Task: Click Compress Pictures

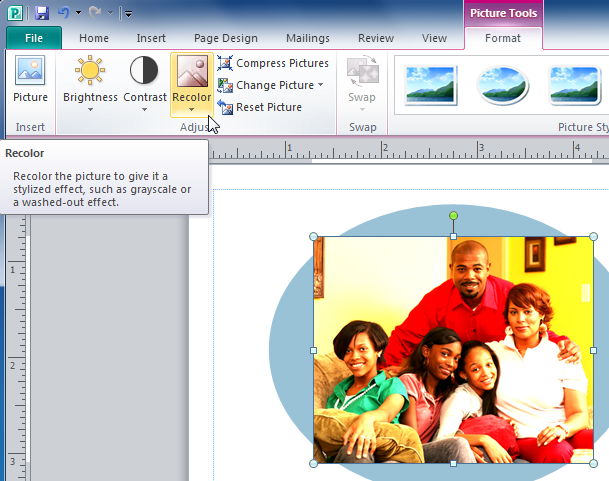Action: 273,63
